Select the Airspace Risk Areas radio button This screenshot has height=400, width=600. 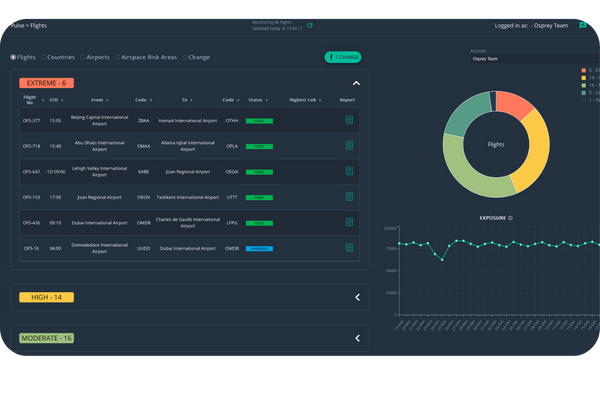coord(117,57)
